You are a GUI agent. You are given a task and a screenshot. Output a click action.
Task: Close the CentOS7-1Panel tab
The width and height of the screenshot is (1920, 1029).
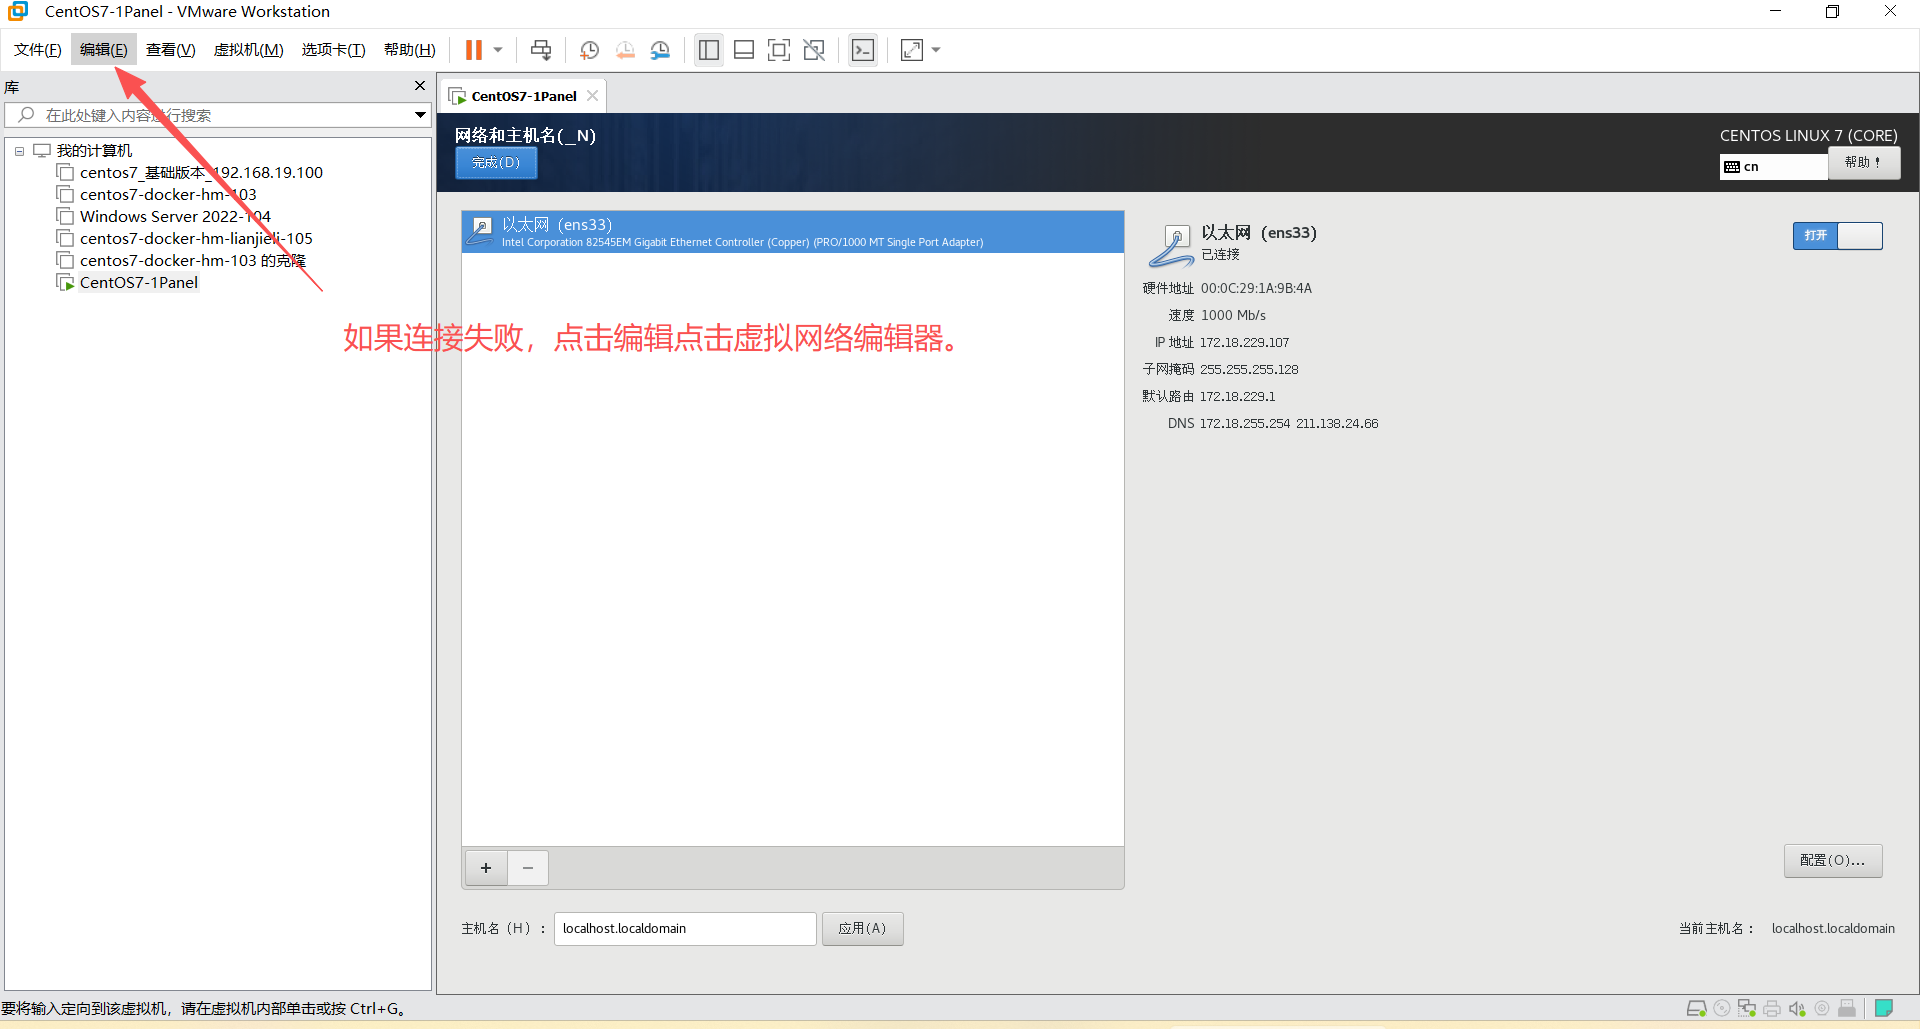(593, 96)
